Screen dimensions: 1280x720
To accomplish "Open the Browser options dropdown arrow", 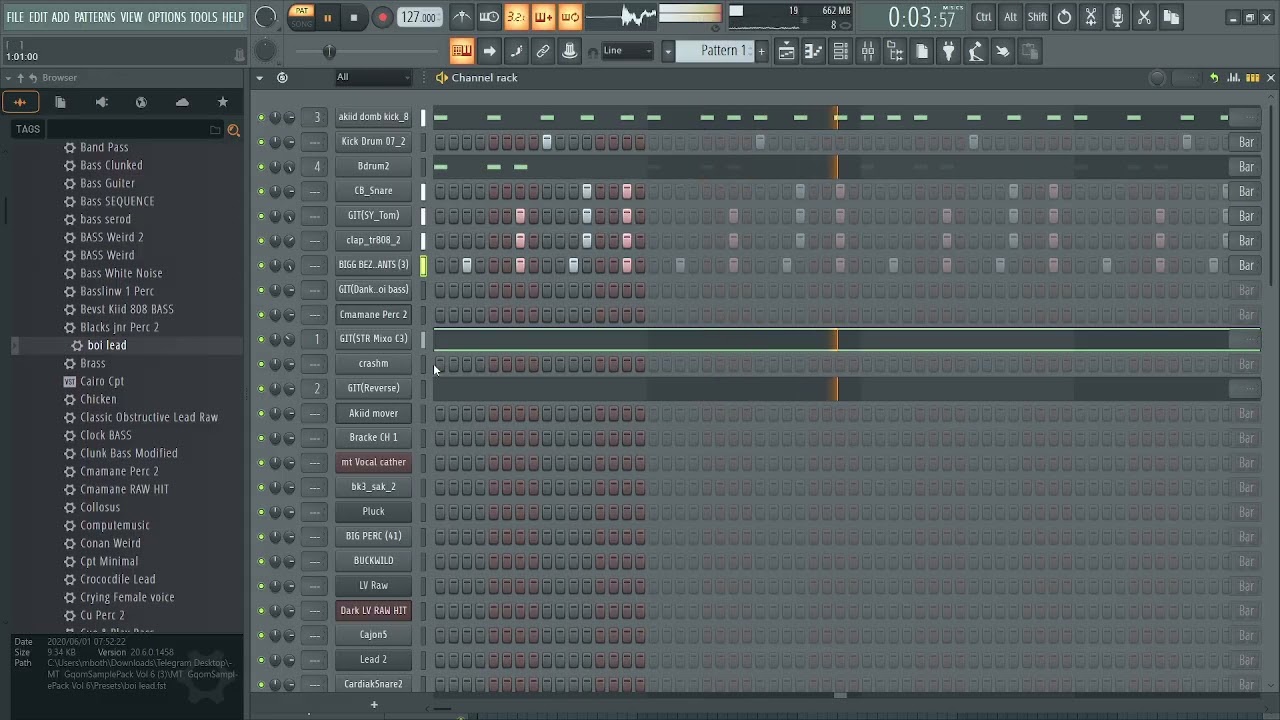I will (x=8, y=78).
